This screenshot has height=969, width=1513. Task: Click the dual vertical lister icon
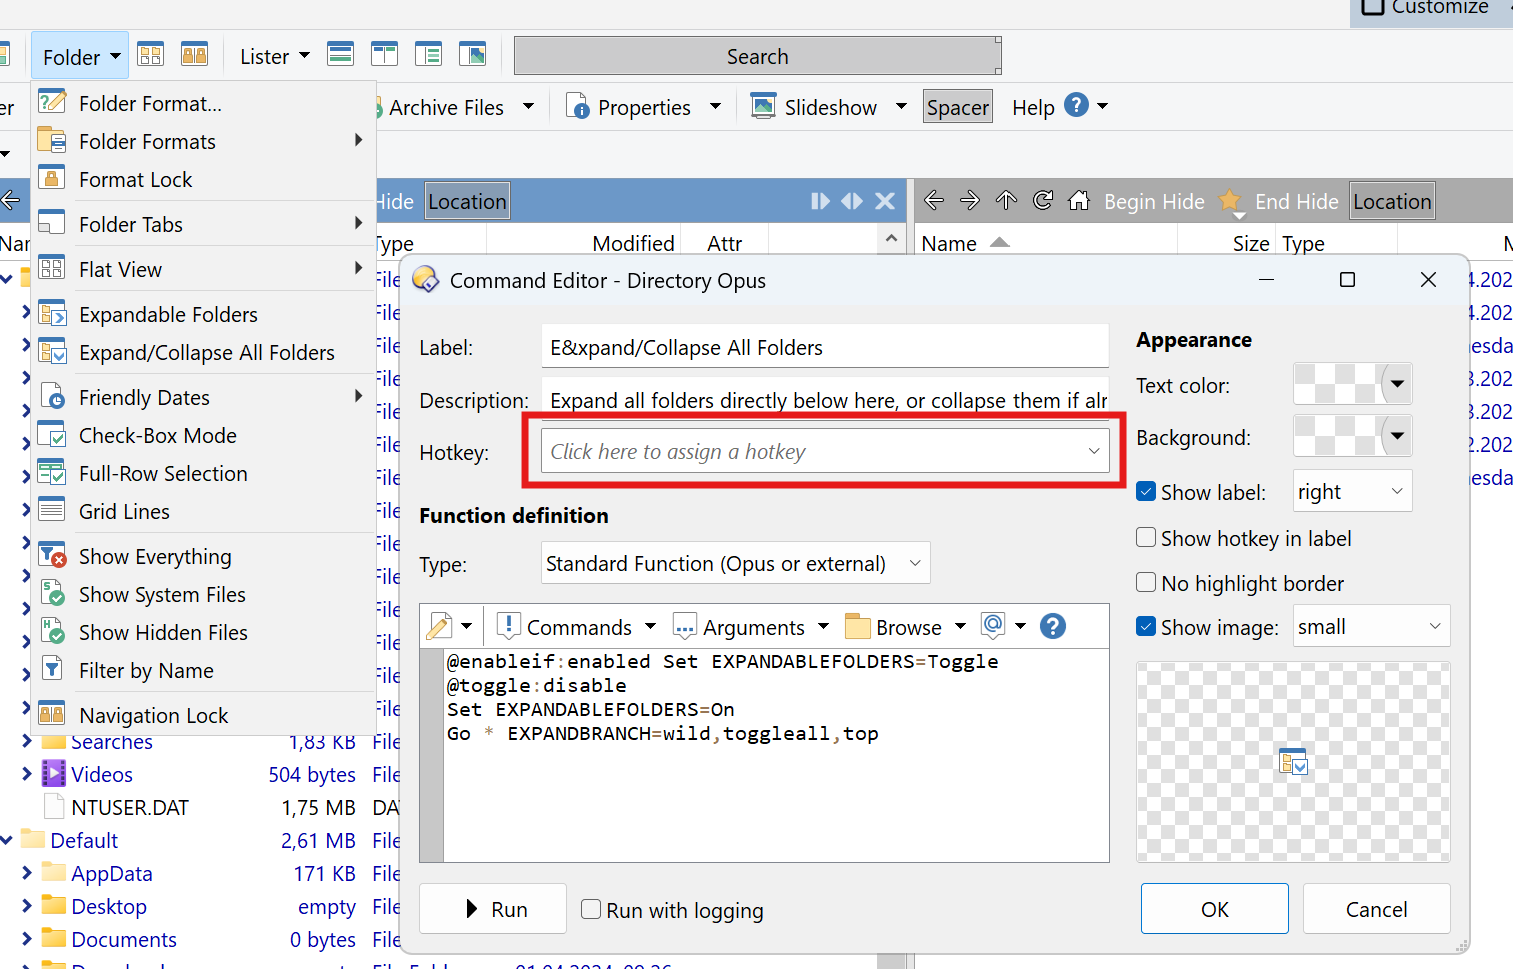pos(385,54)
